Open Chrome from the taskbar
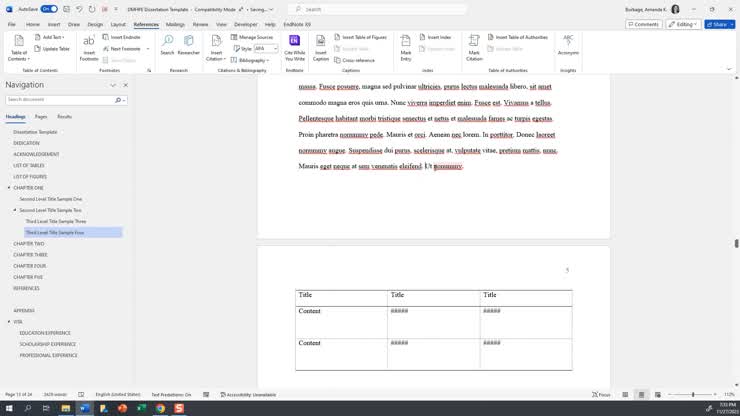 coord(160,408)
